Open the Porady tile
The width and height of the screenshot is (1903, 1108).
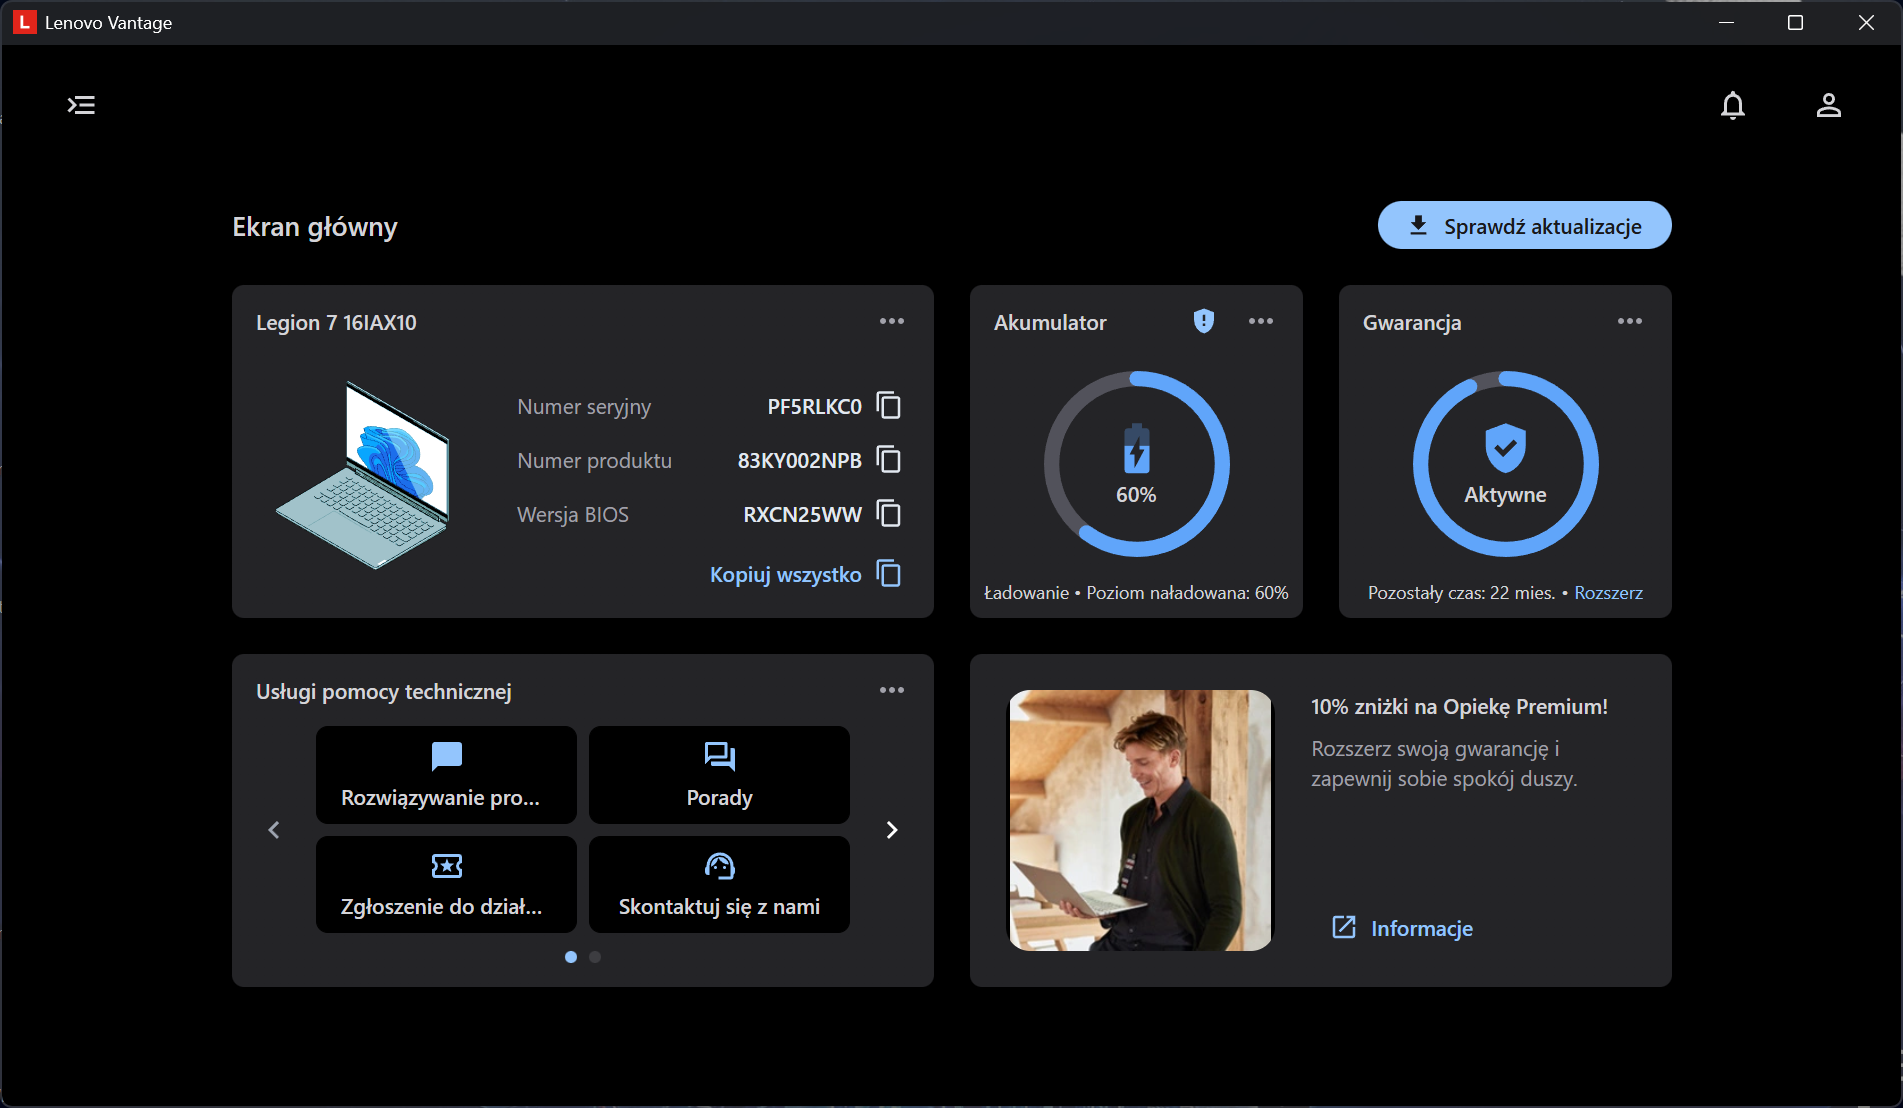point(719,775)
